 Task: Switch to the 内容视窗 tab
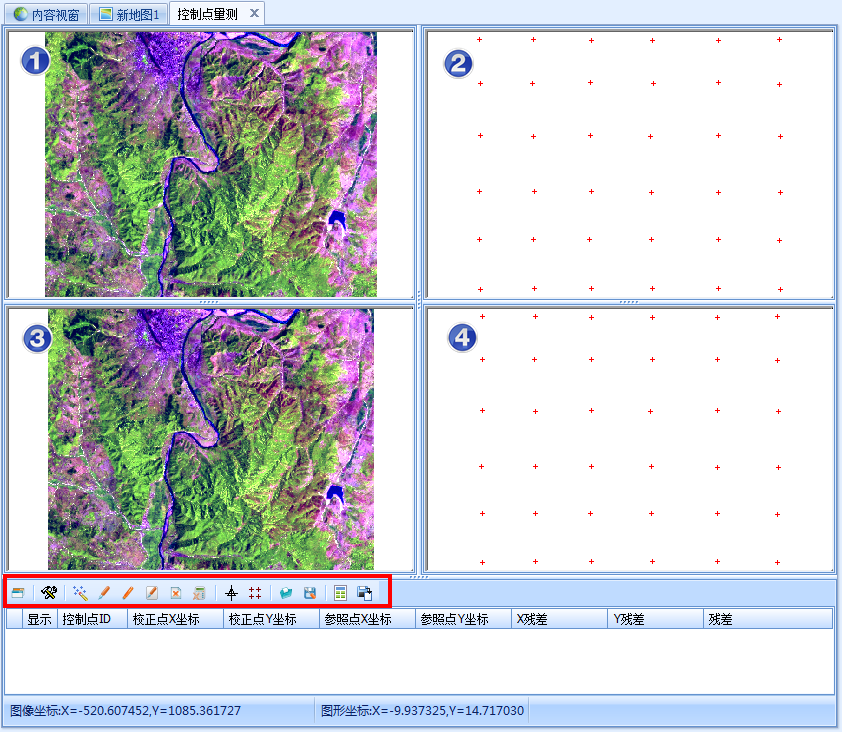point(46,14)
